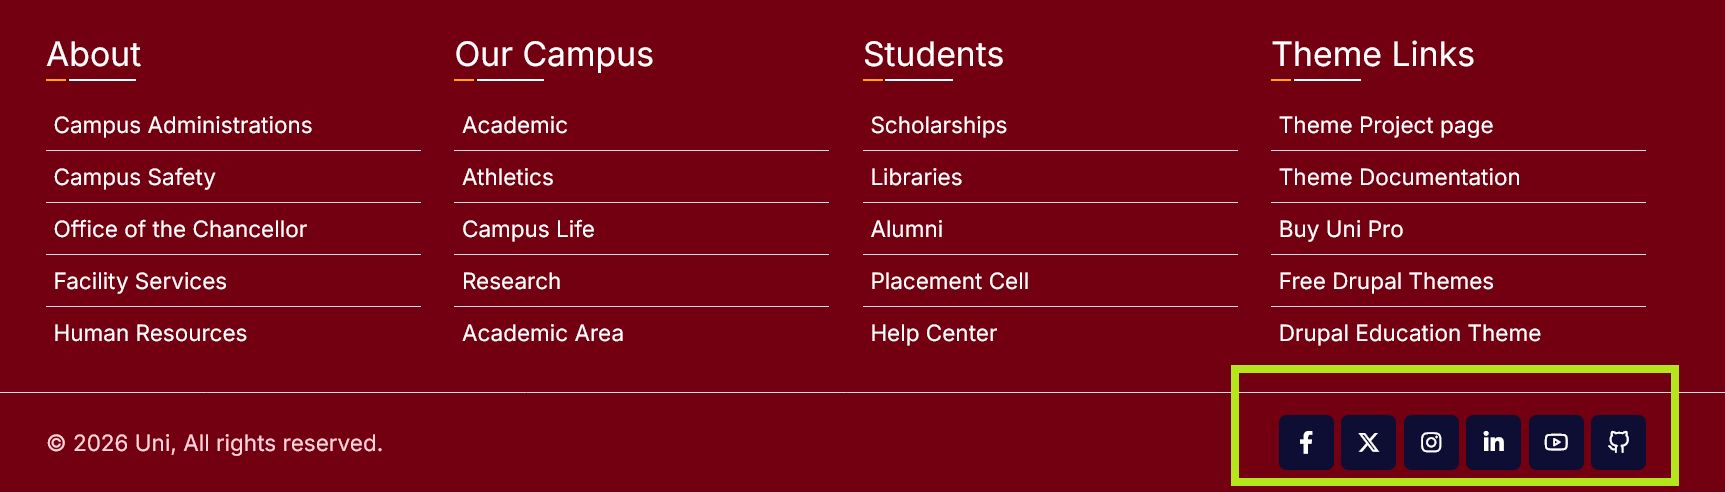The image size is (1725, 492).
Task: Click the Research link
Action: (511, 281)
